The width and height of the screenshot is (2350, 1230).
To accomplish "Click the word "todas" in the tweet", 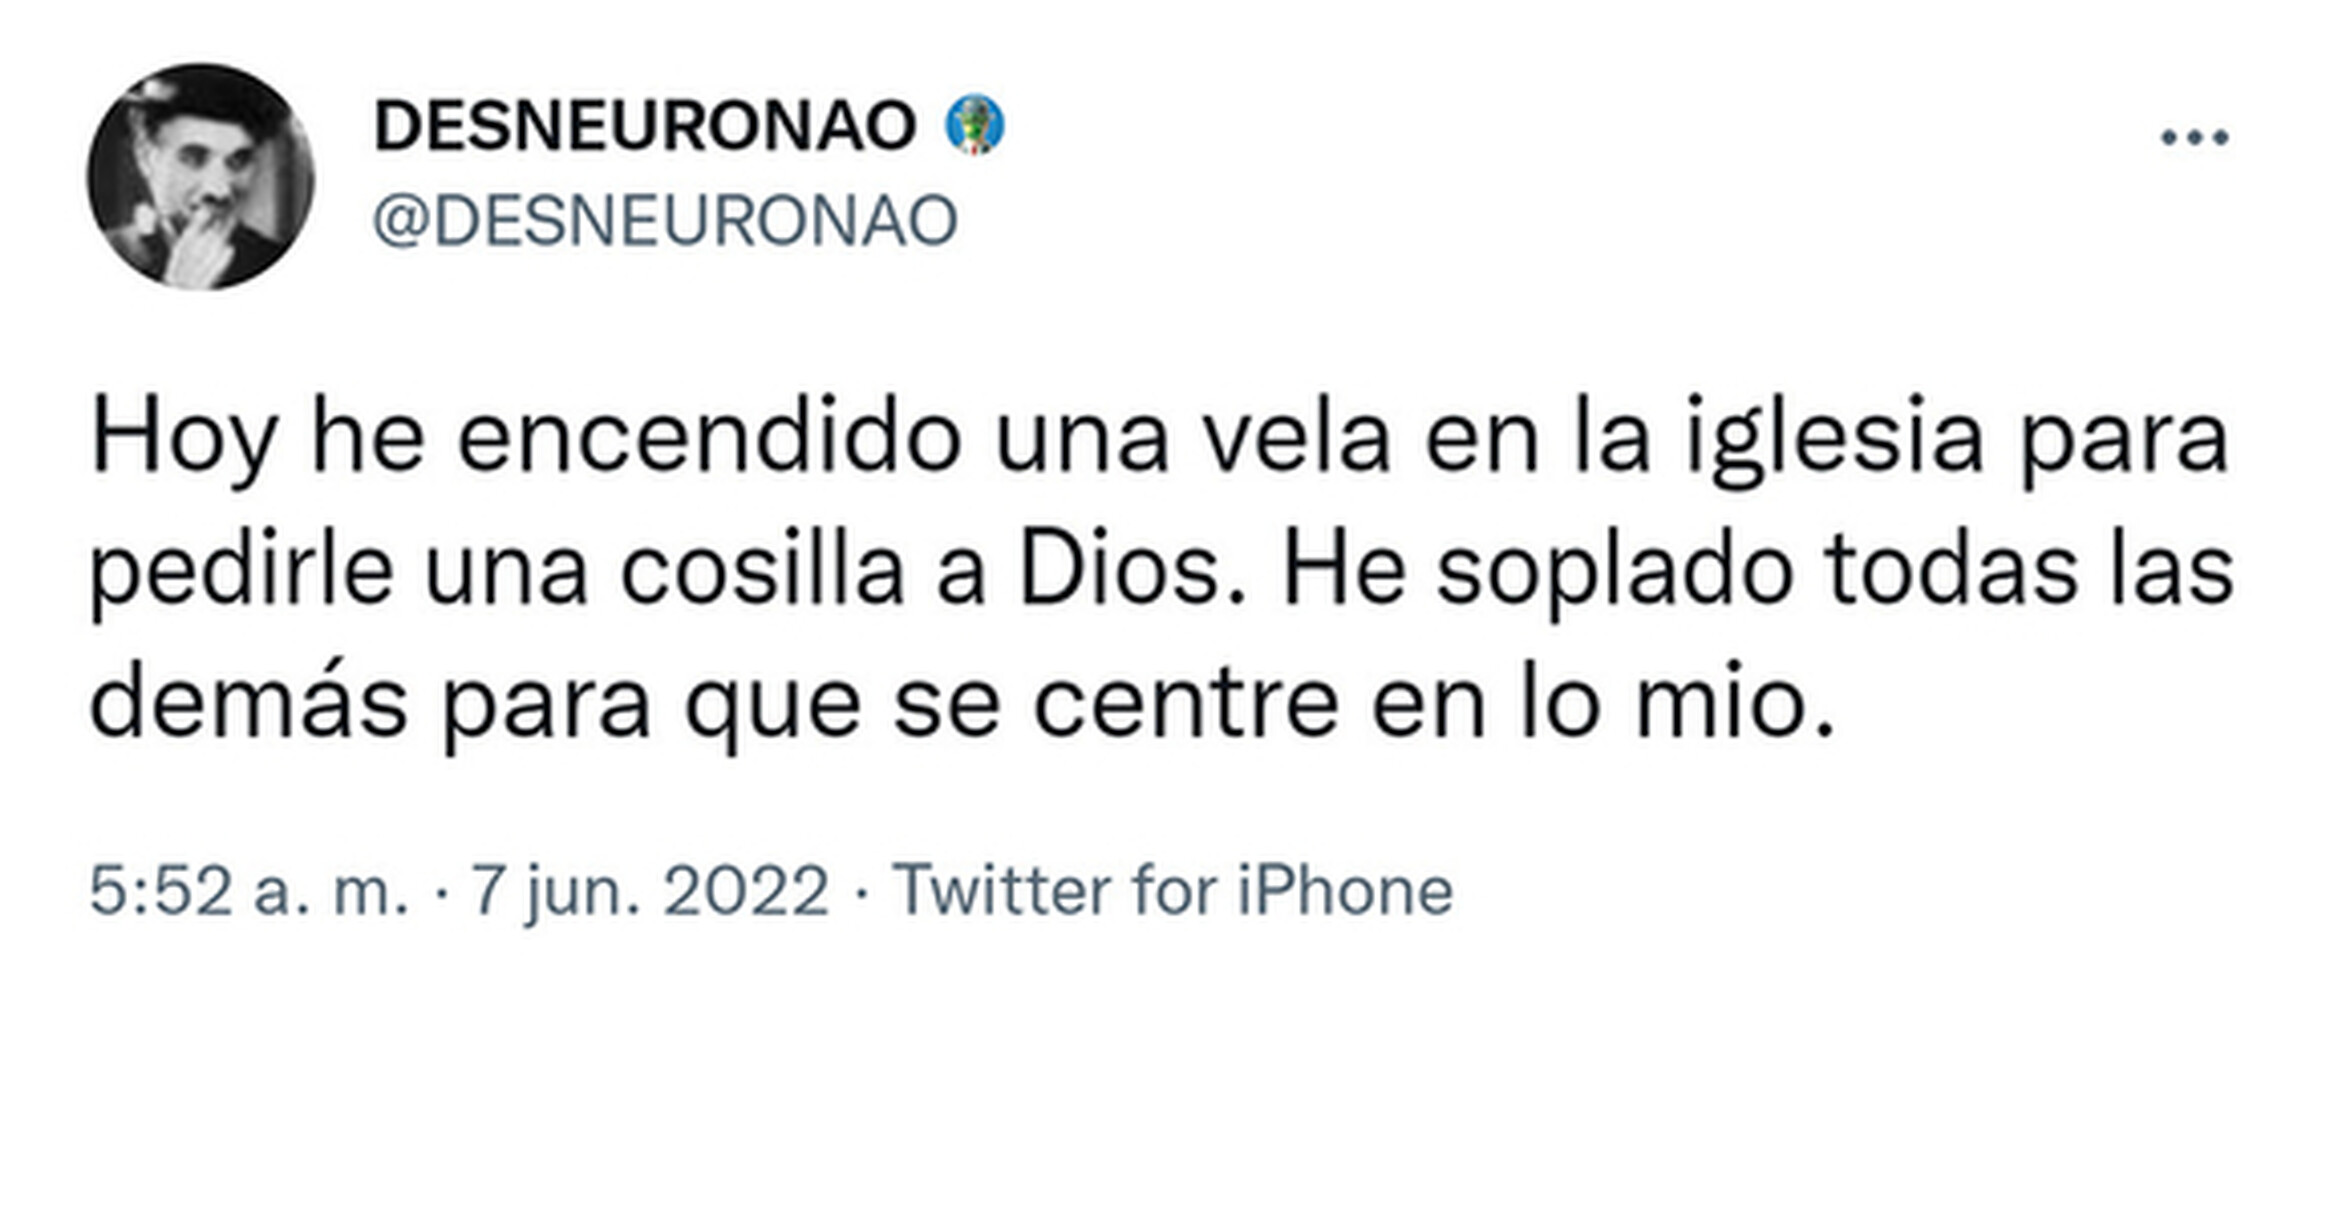I will [1951, 572].
